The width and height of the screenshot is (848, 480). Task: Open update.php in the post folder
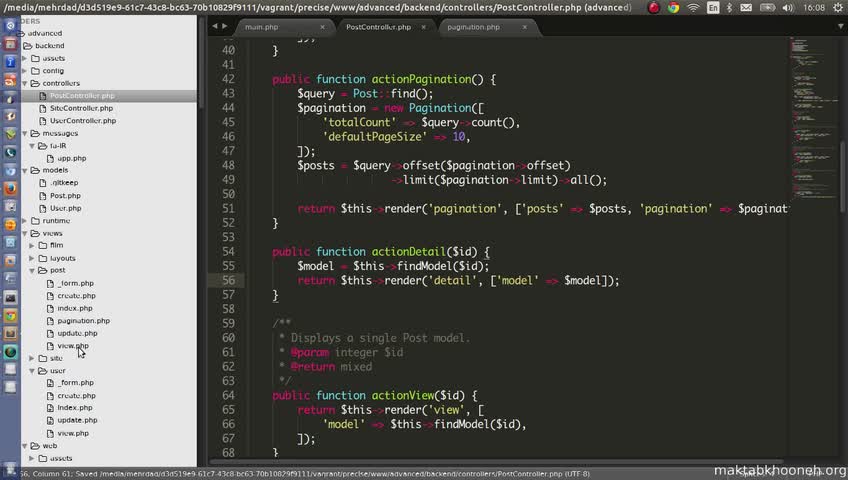click(x=77, y=334)
